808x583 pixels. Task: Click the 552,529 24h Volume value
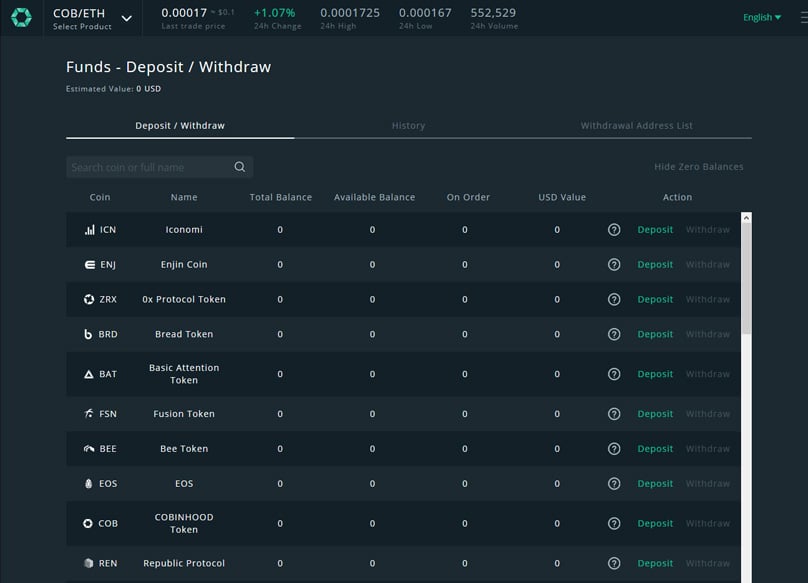coord(493,12)
